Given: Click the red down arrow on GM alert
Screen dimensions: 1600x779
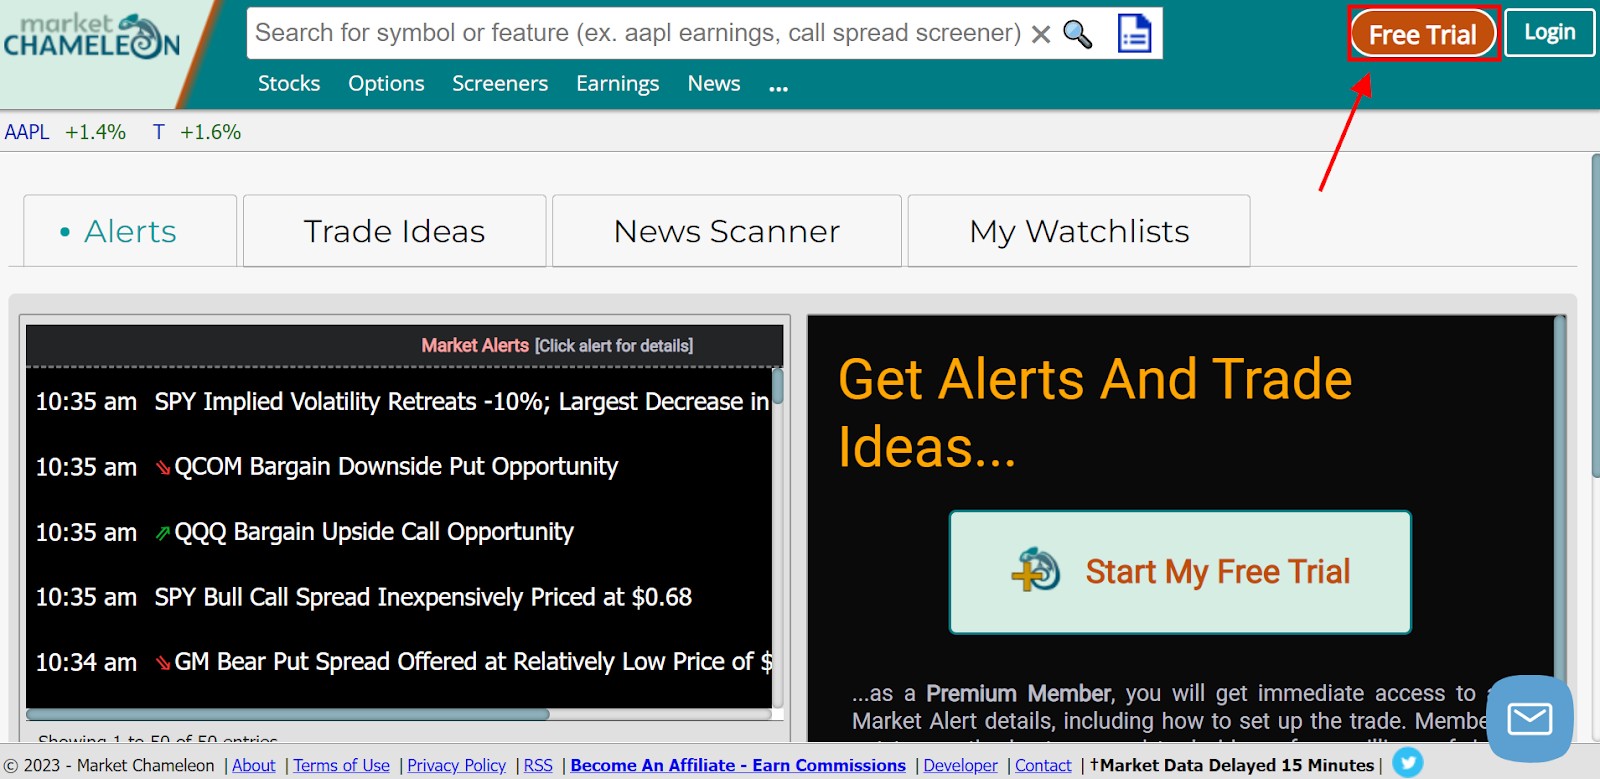Looking at the screenshot, I should [x=163, y=662].
